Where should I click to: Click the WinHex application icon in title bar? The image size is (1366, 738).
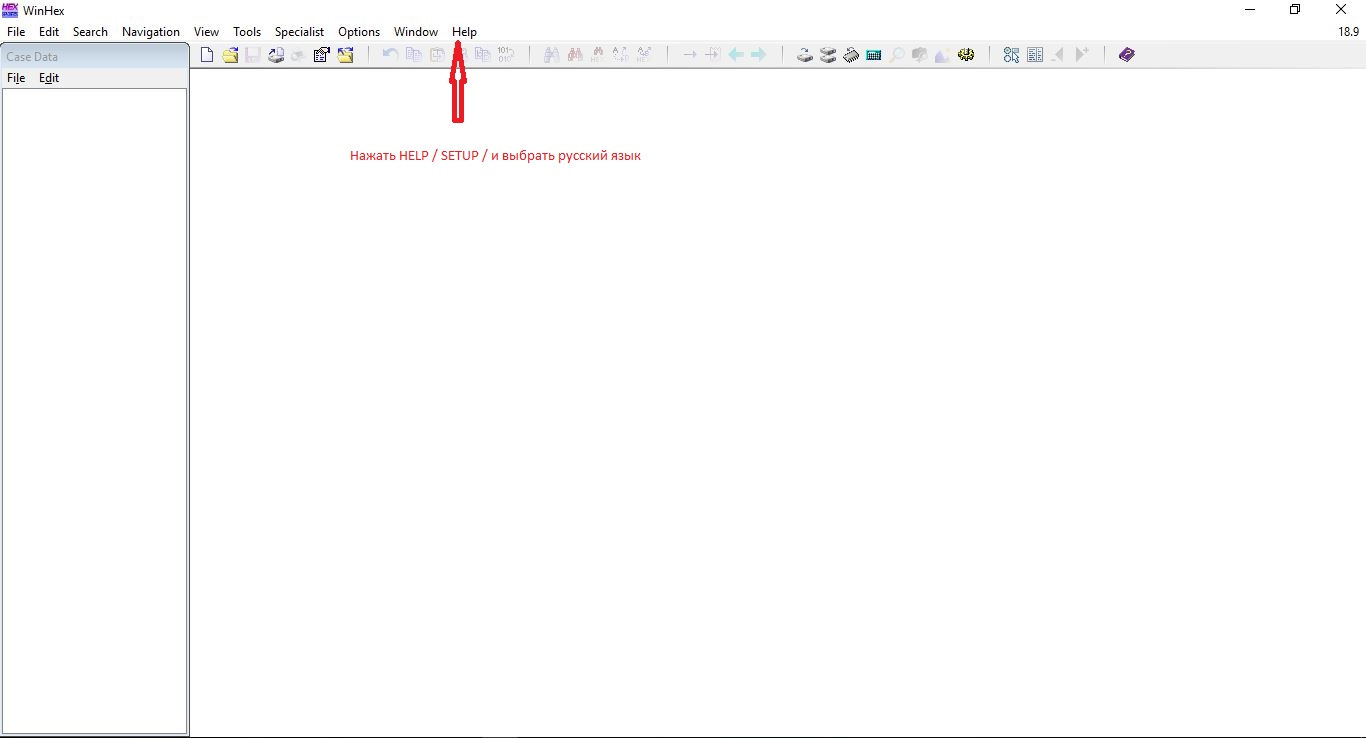(10, 10)
